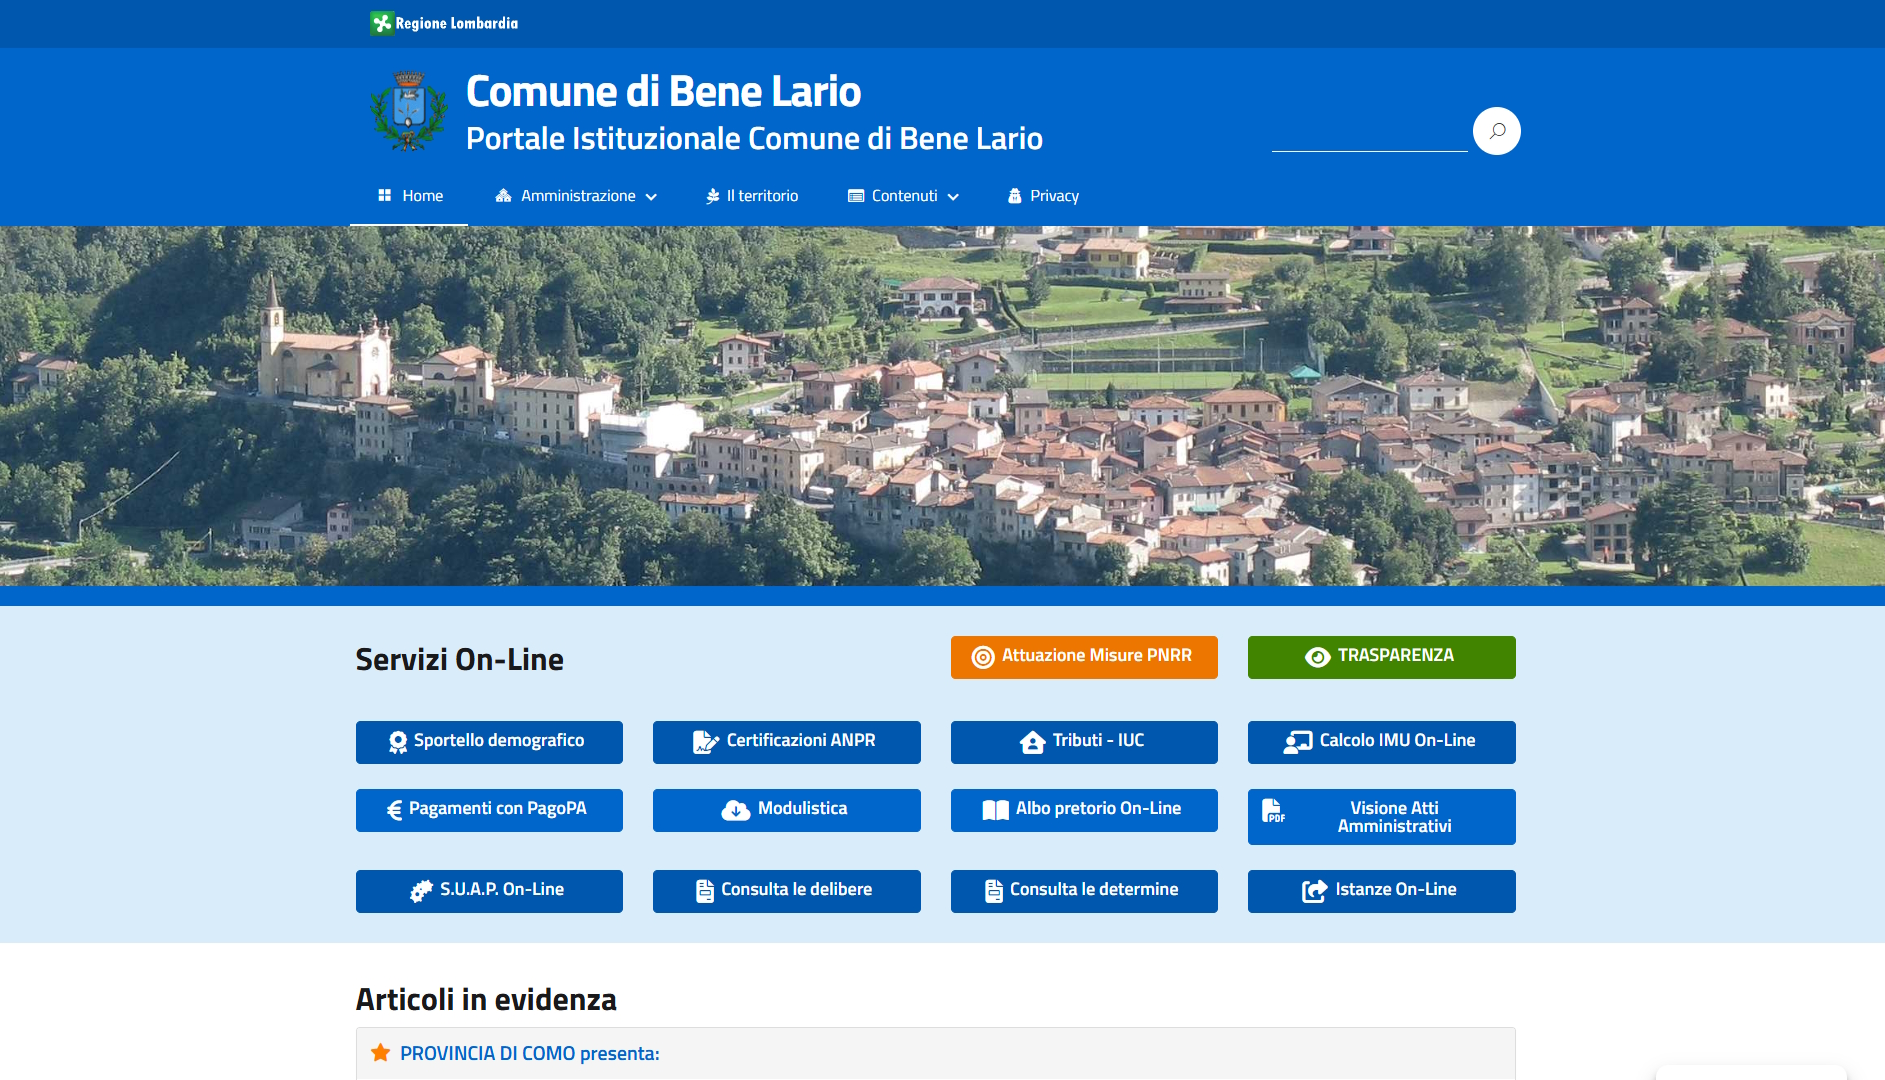The width and height of the screenshot is (1885, 1080).
Task: Open Pagamenti con PagoPA service
Action: (489, 810)
